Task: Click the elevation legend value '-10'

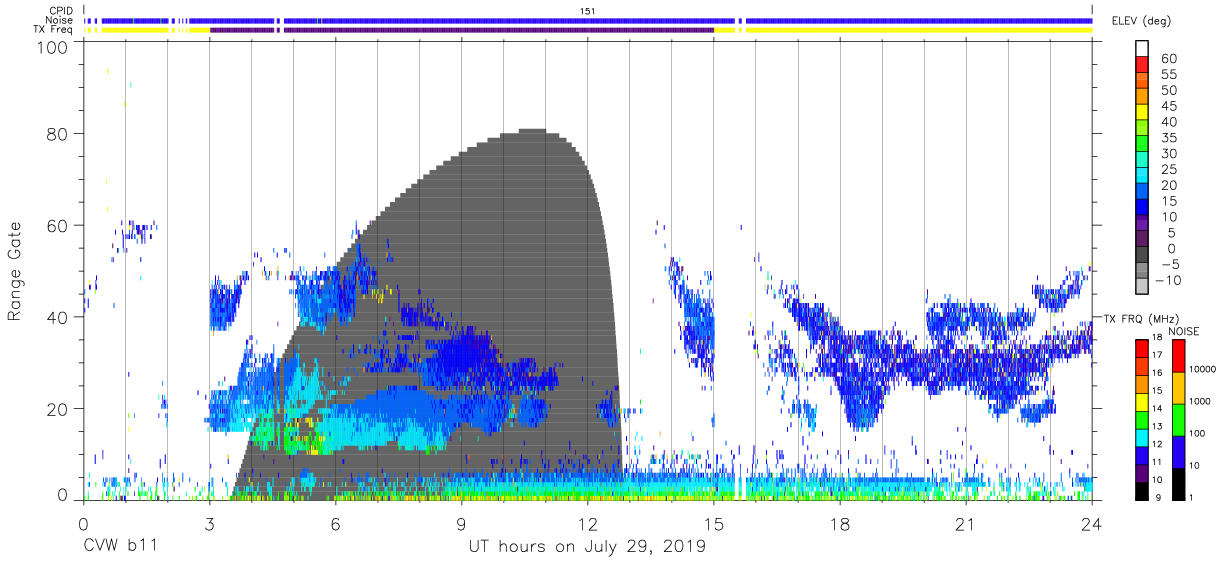Action: click(x=1166, y=280)
